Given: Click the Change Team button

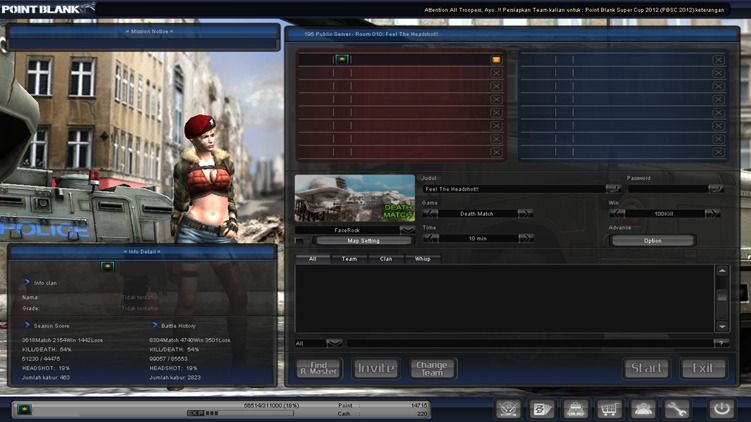Looking at the screenshot, I should click(x=432, y=368).
